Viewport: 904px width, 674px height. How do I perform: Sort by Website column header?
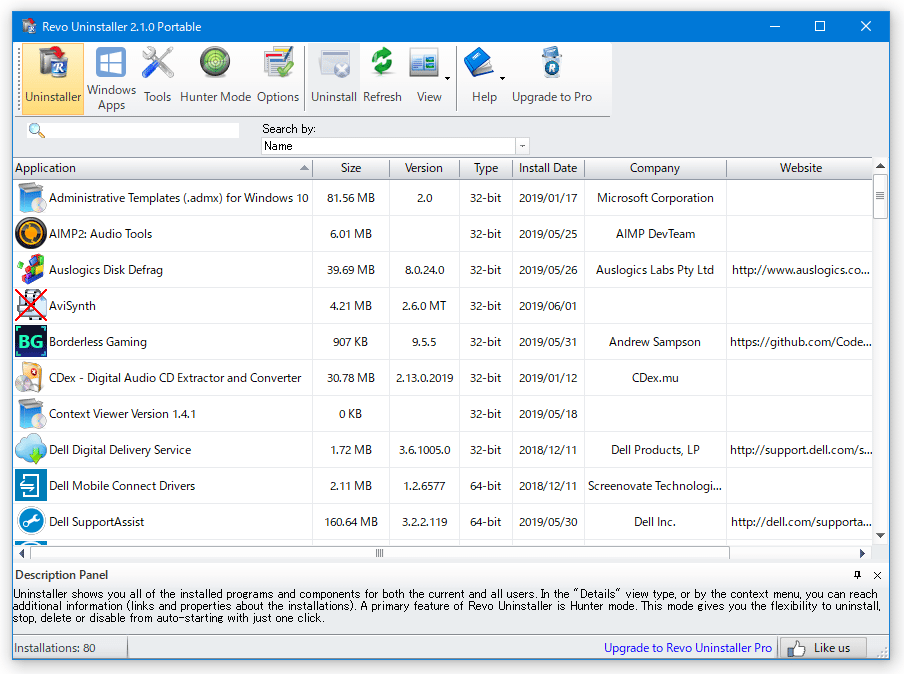click(x=800, y=168)
